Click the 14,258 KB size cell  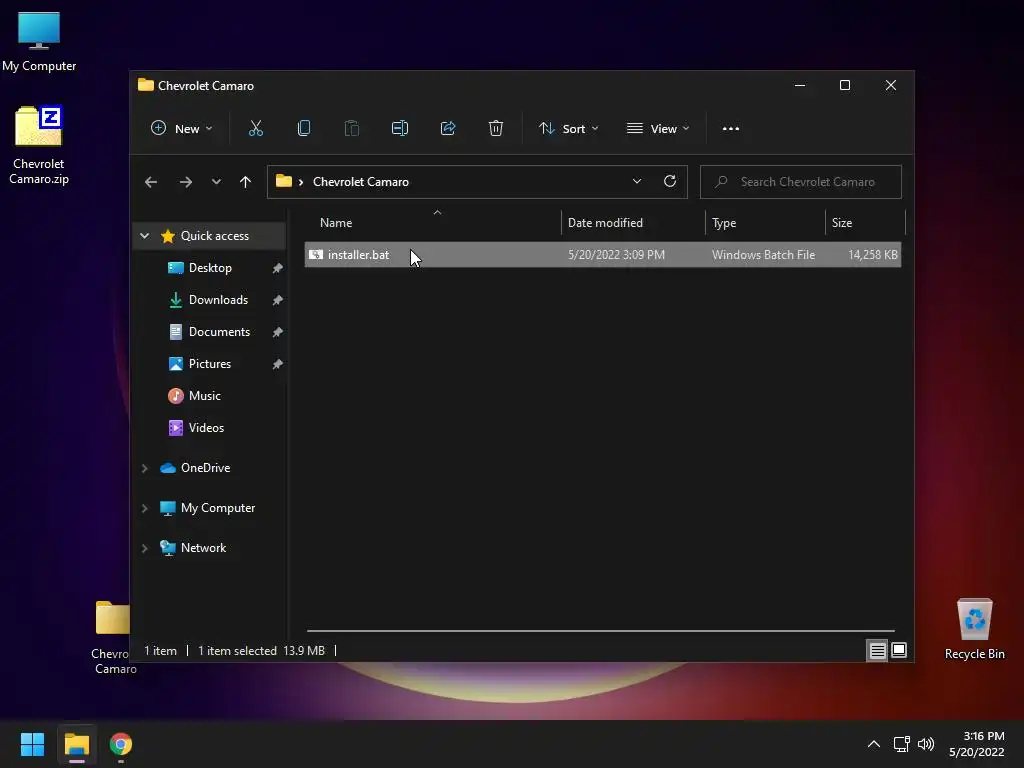click(872, 255)
